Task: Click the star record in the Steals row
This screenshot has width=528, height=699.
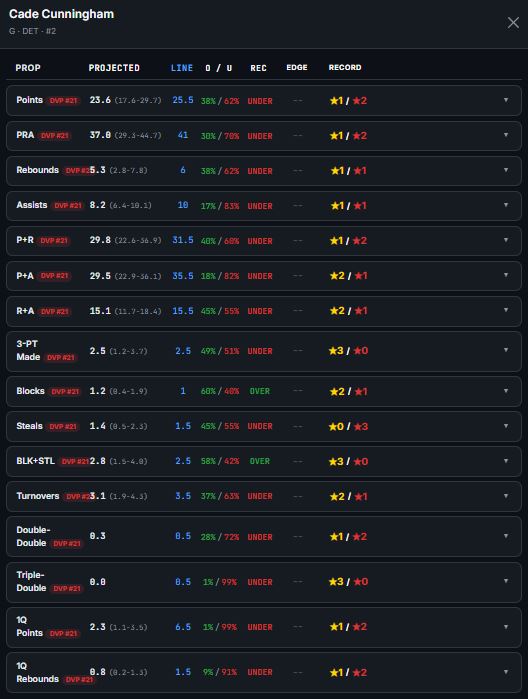Action: (x=348, y=426)
